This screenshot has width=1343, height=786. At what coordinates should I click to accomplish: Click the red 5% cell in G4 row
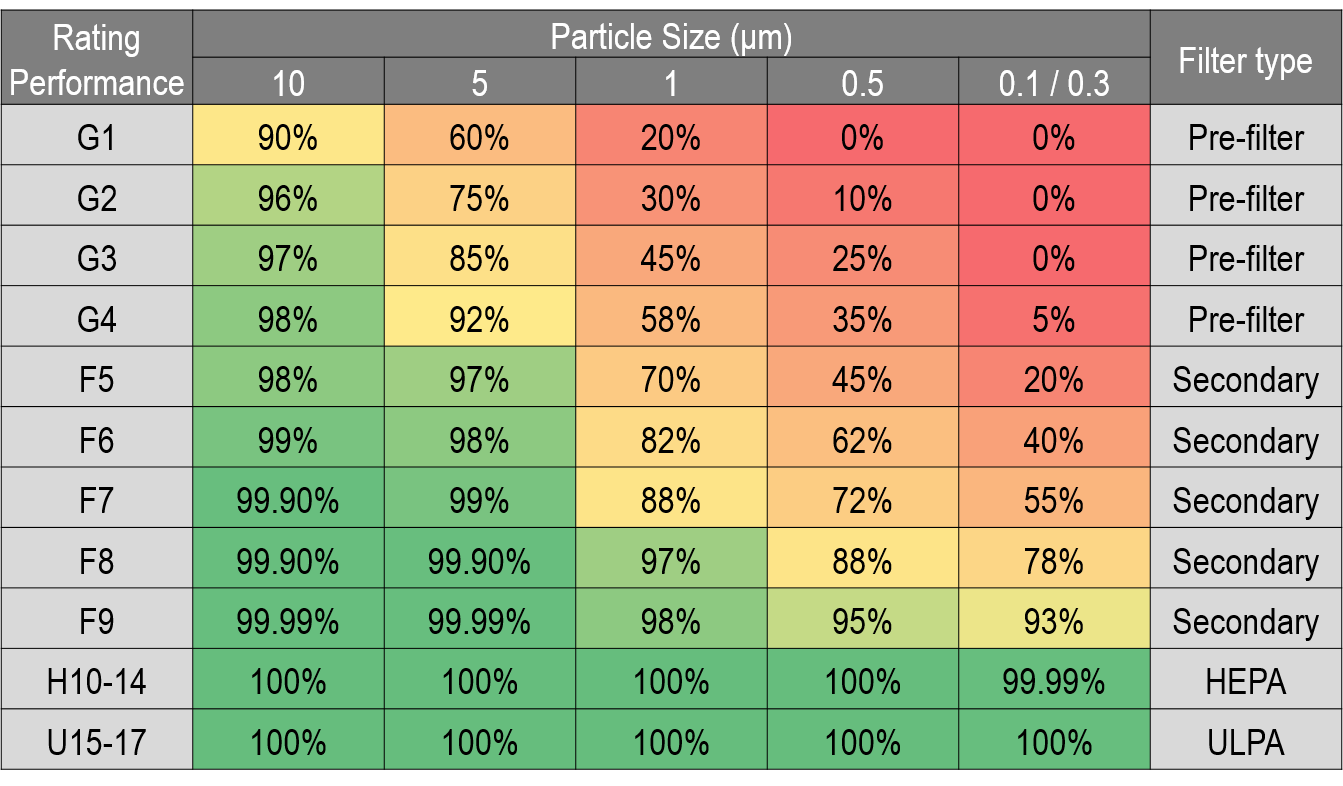(x=1054, y=319)
